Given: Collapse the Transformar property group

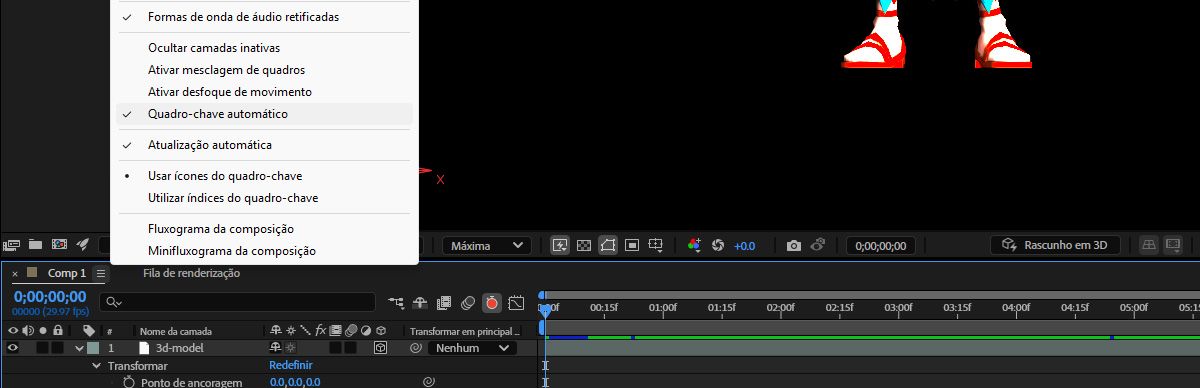Looking at the screenshot, I should (x=97, y=366).
